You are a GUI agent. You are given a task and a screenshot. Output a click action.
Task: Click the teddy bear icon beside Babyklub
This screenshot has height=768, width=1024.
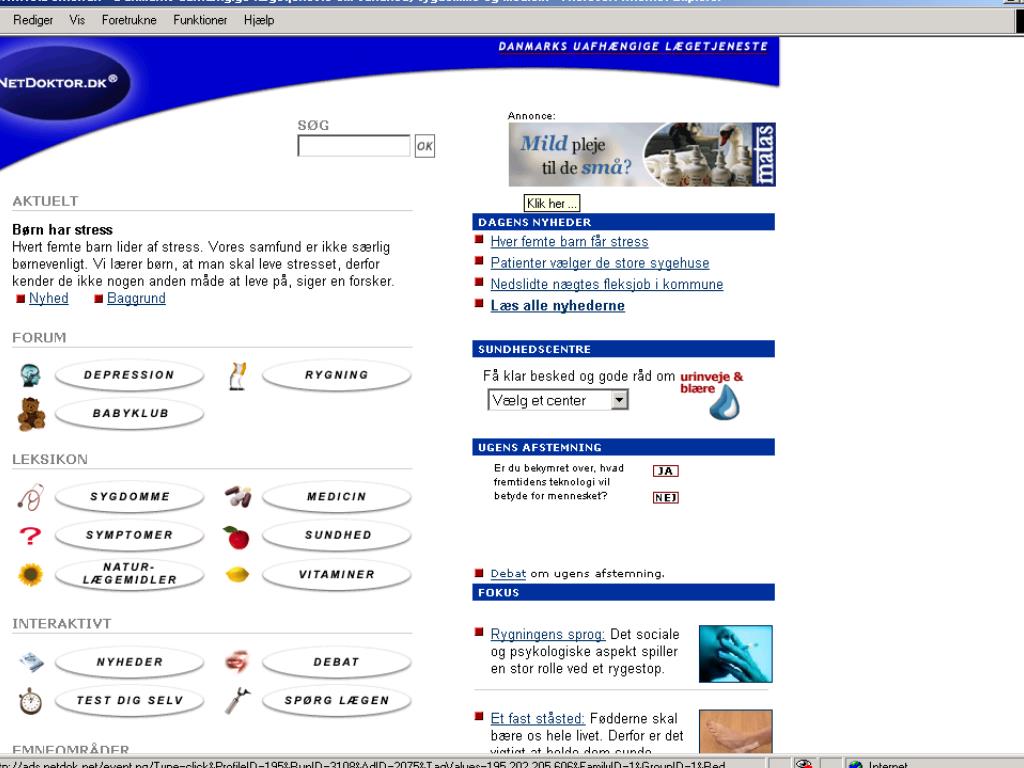(x=31, y=414)
